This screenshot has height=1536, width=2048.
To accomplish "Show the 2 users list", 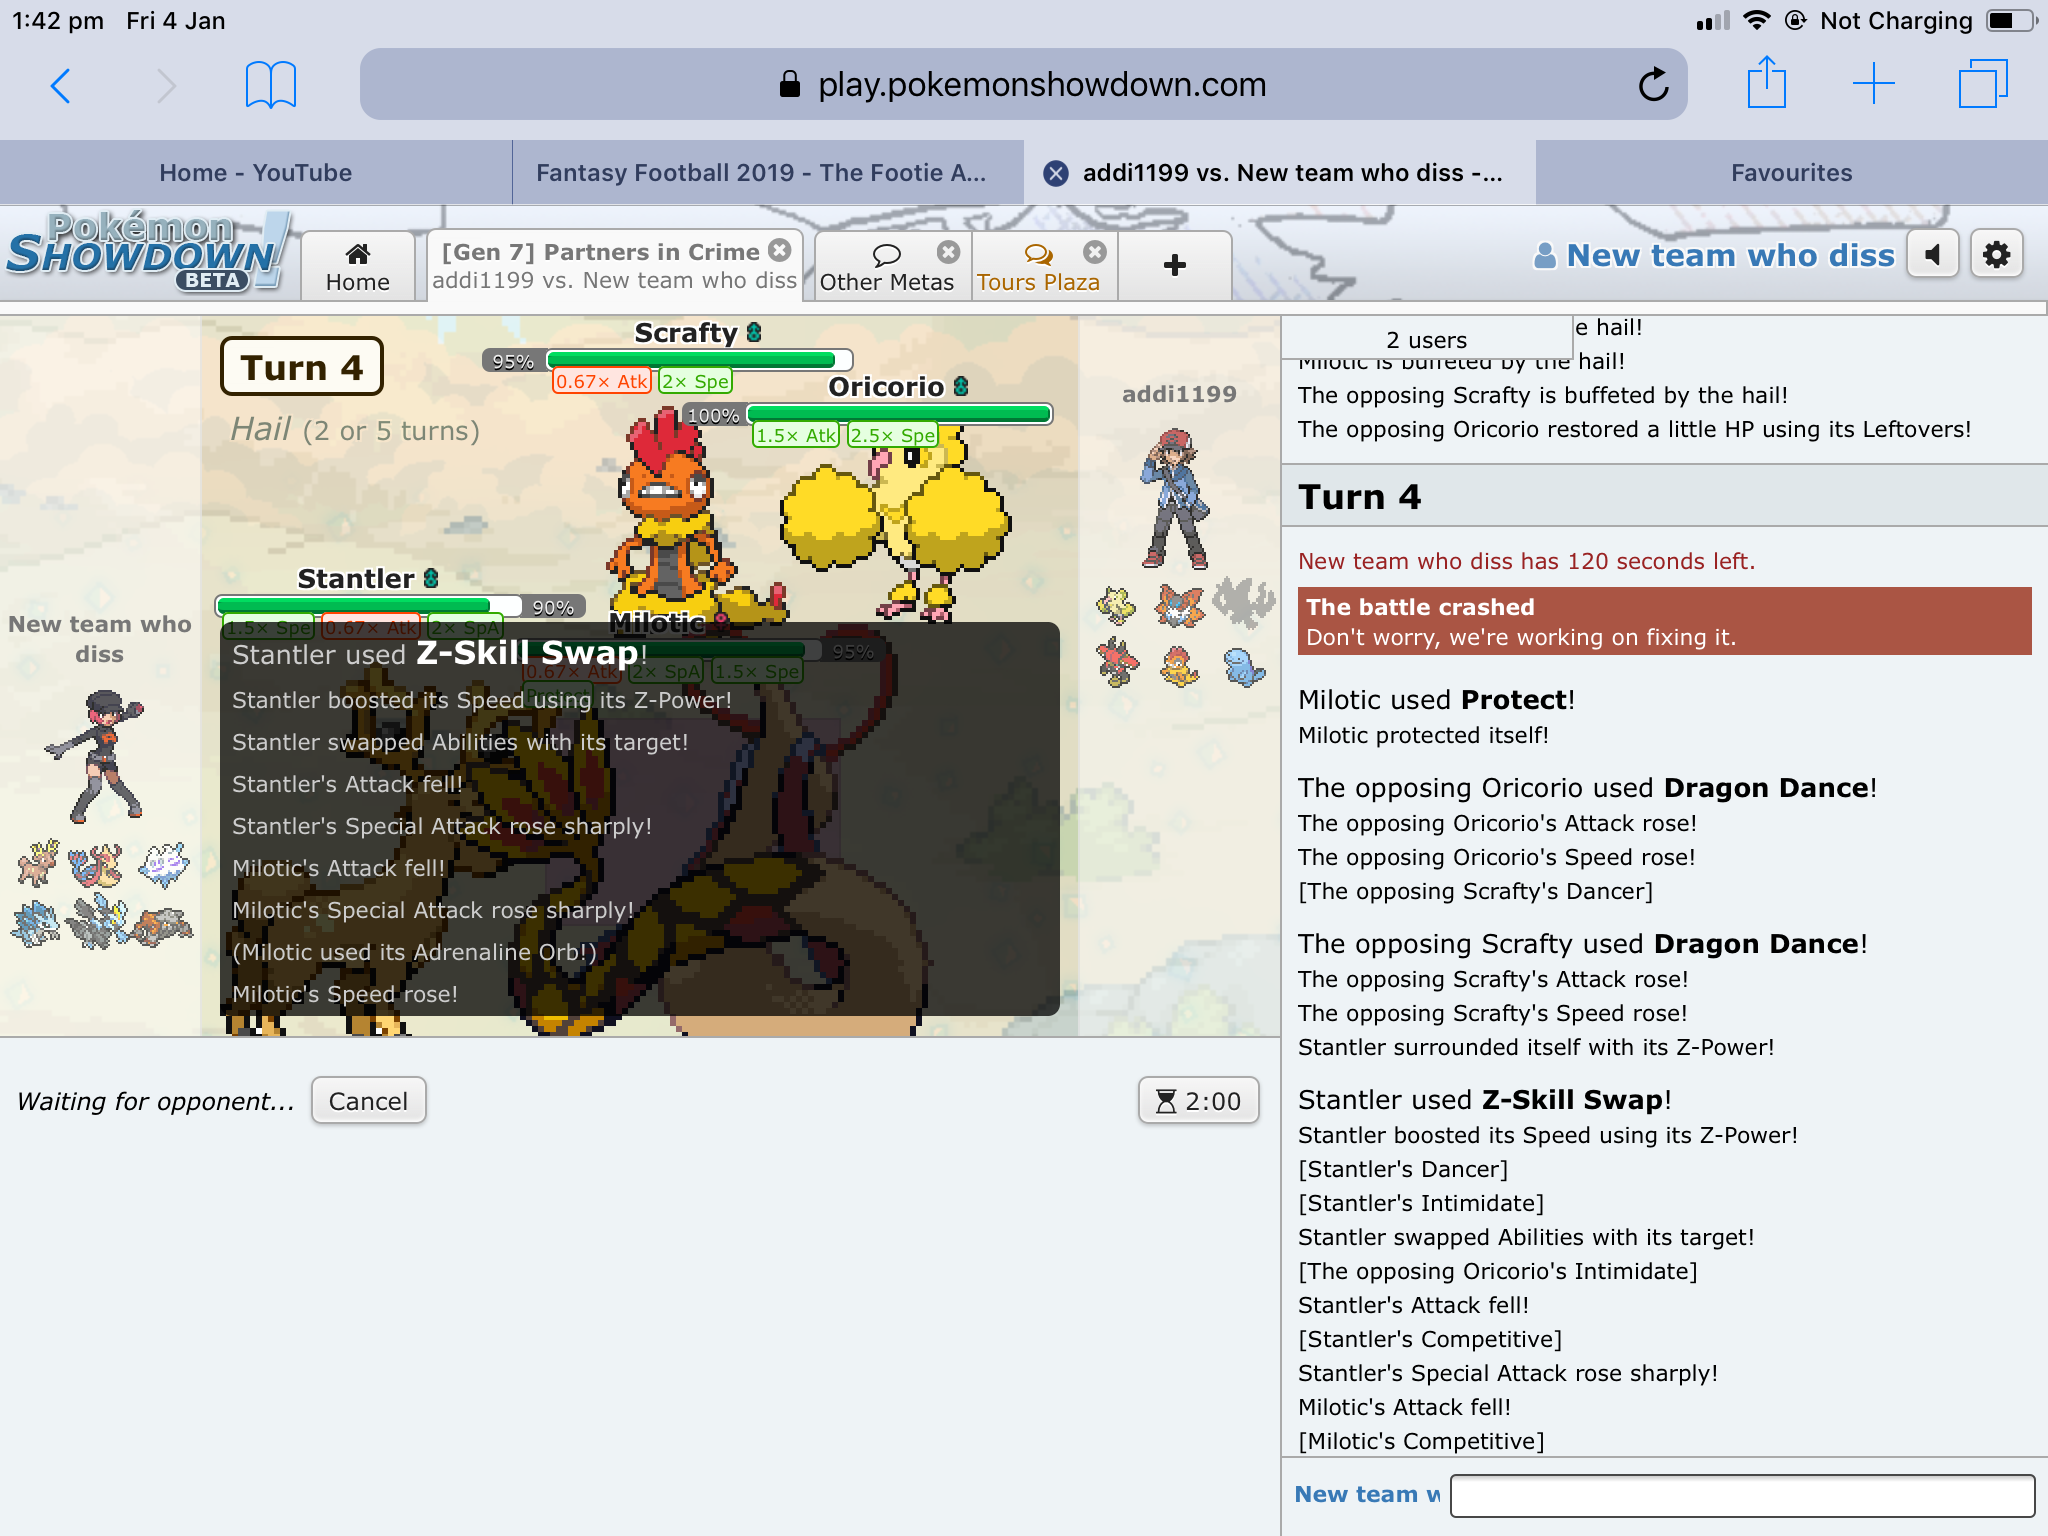I will click(1427, 340).
